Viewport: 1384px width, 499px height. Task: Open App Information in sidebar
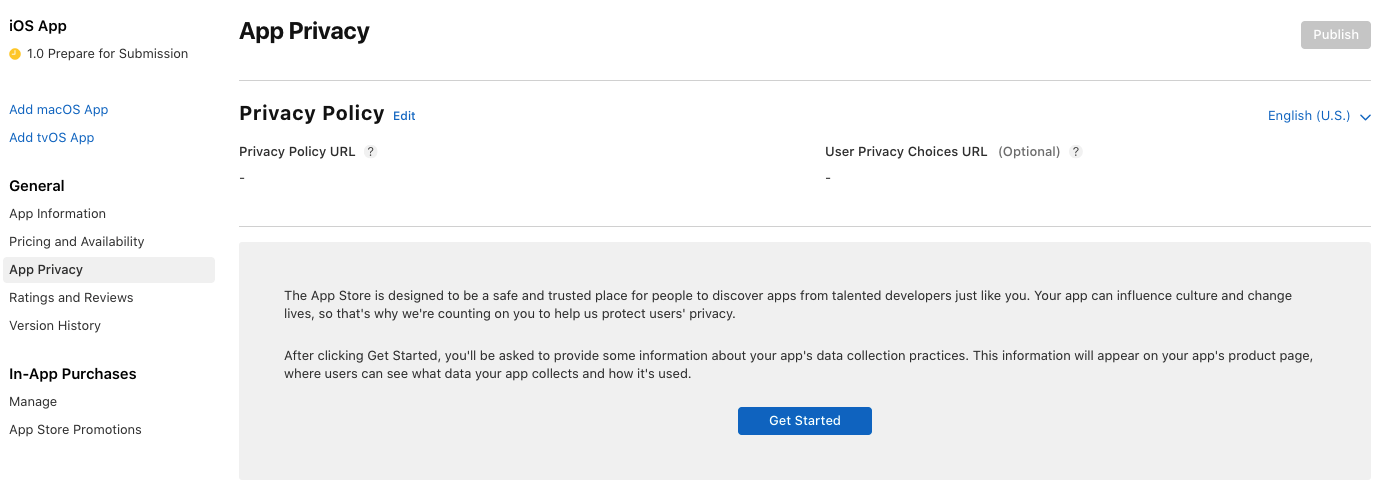pyautogui.click(x=57, y=214)
